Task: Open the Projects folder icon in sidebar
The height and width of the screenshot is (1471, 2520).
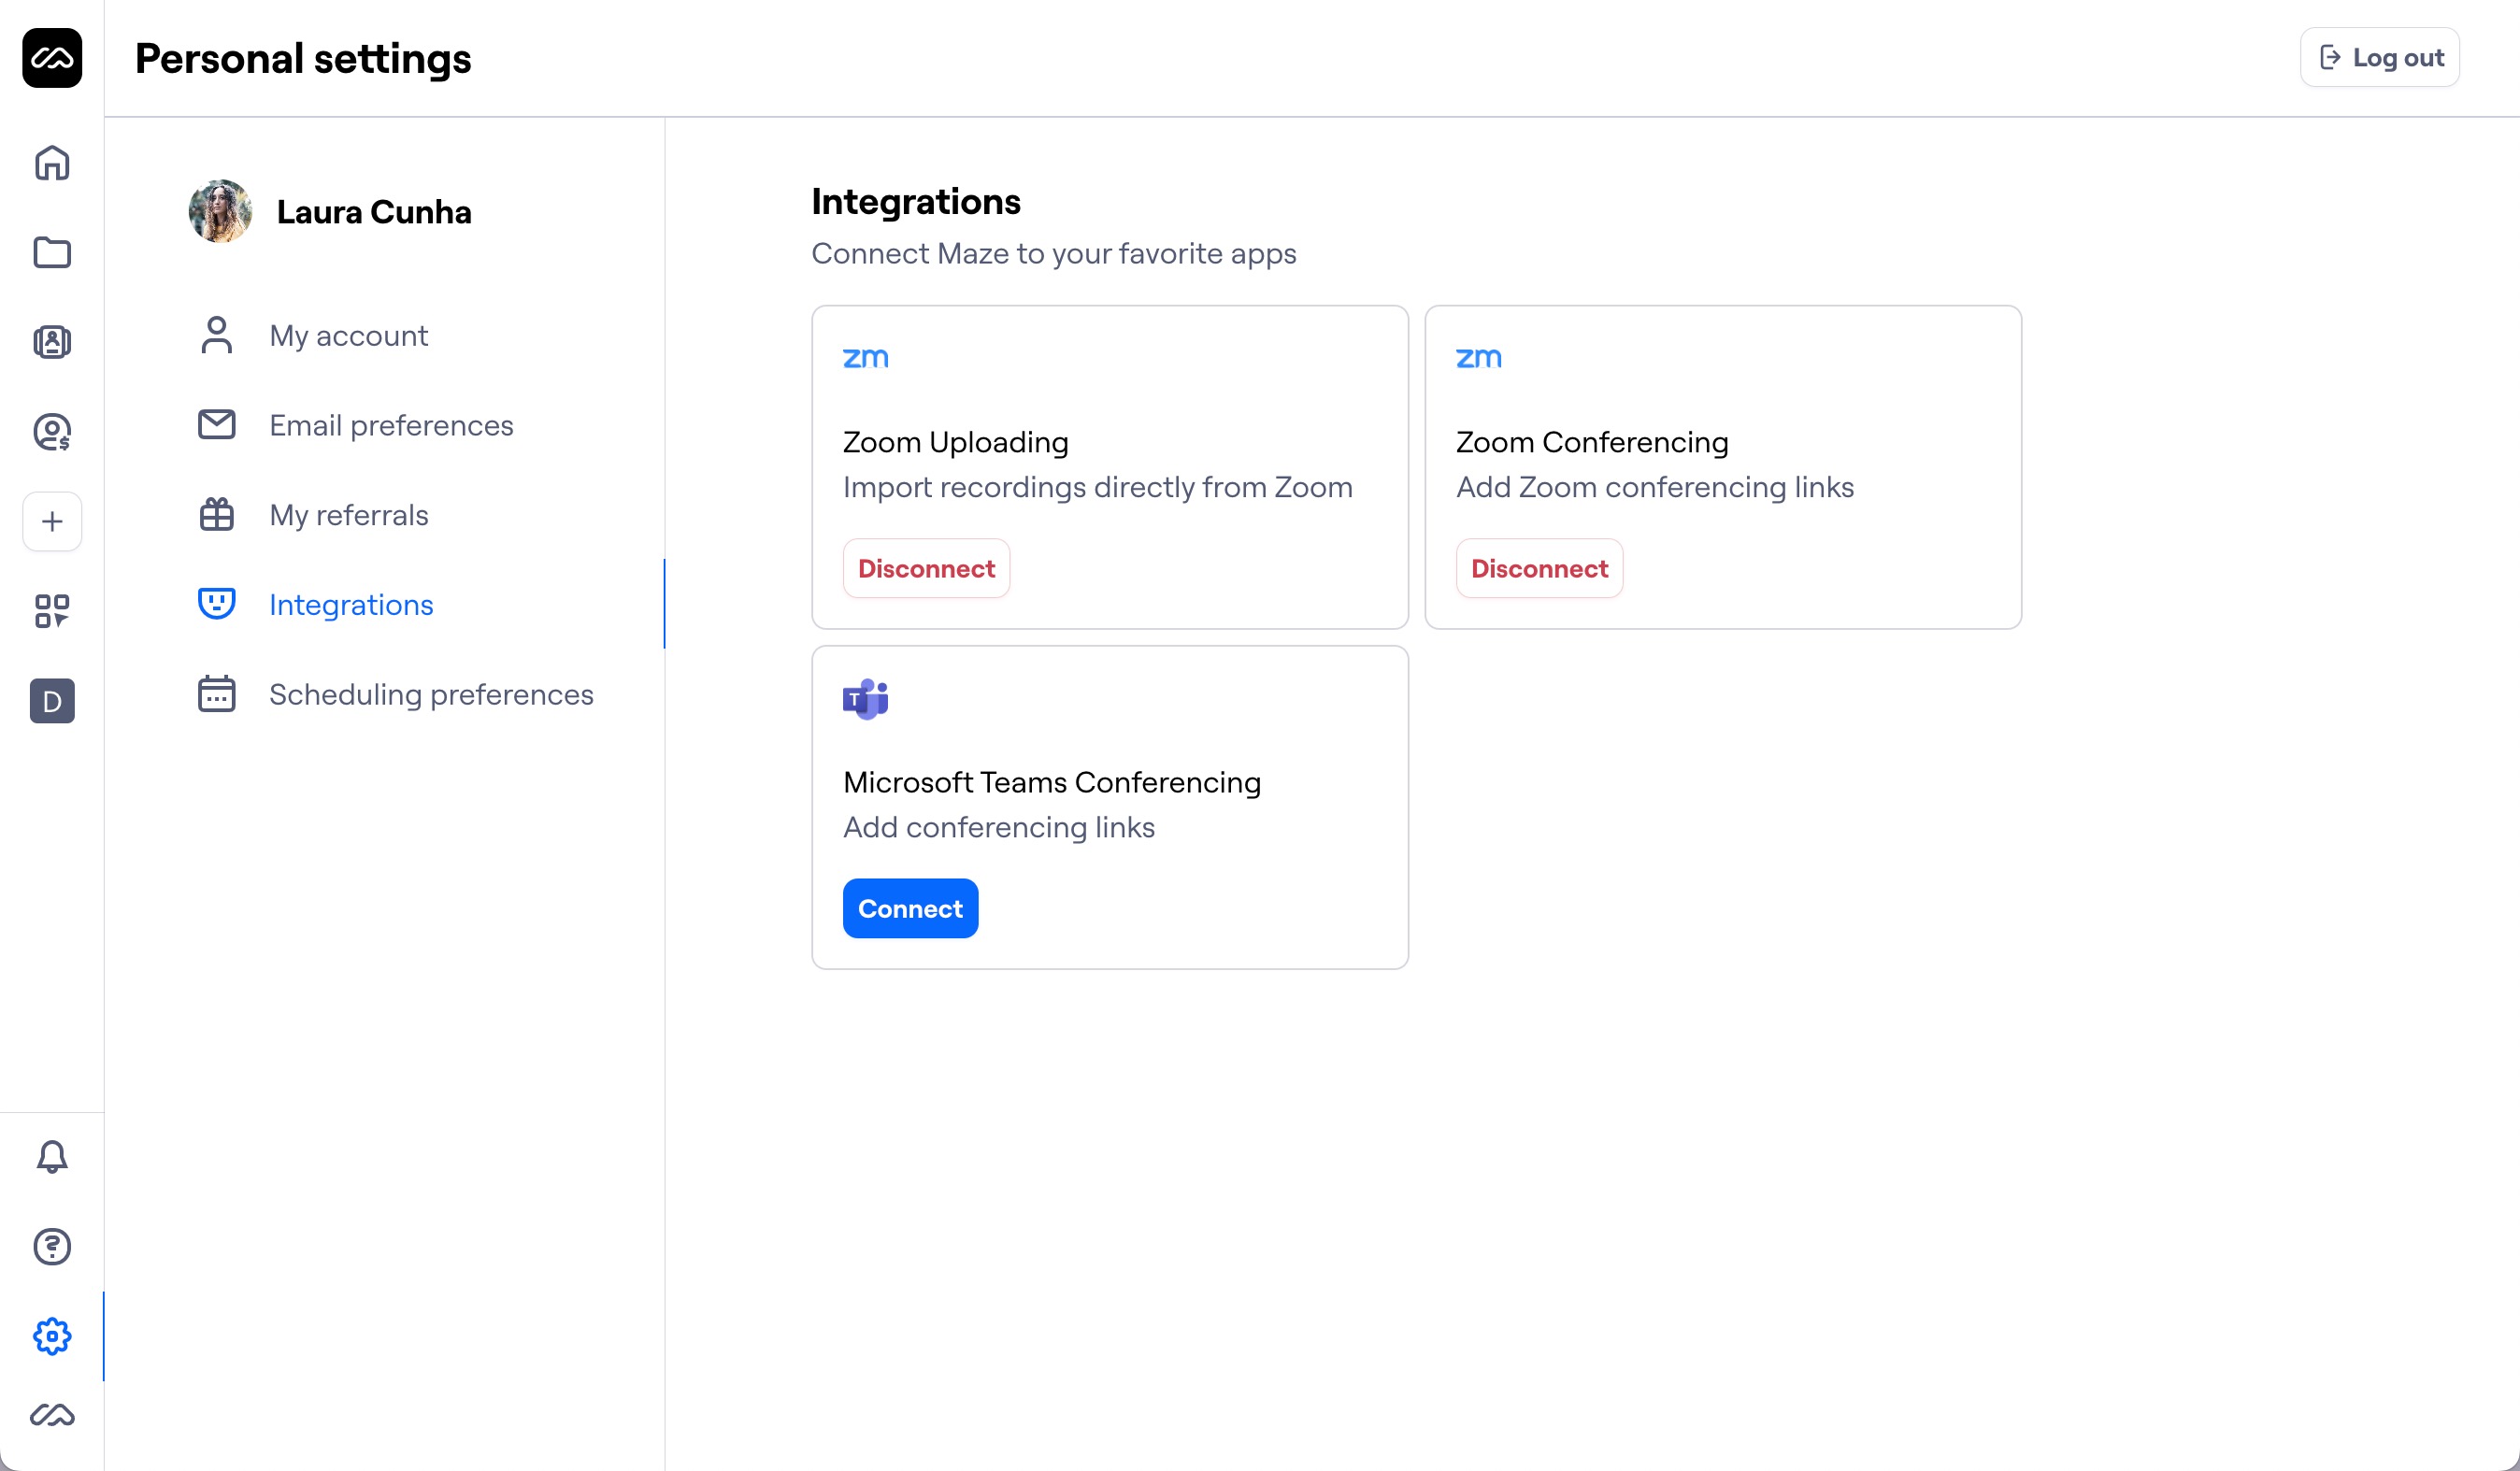Action: click(x=51, y=253)
